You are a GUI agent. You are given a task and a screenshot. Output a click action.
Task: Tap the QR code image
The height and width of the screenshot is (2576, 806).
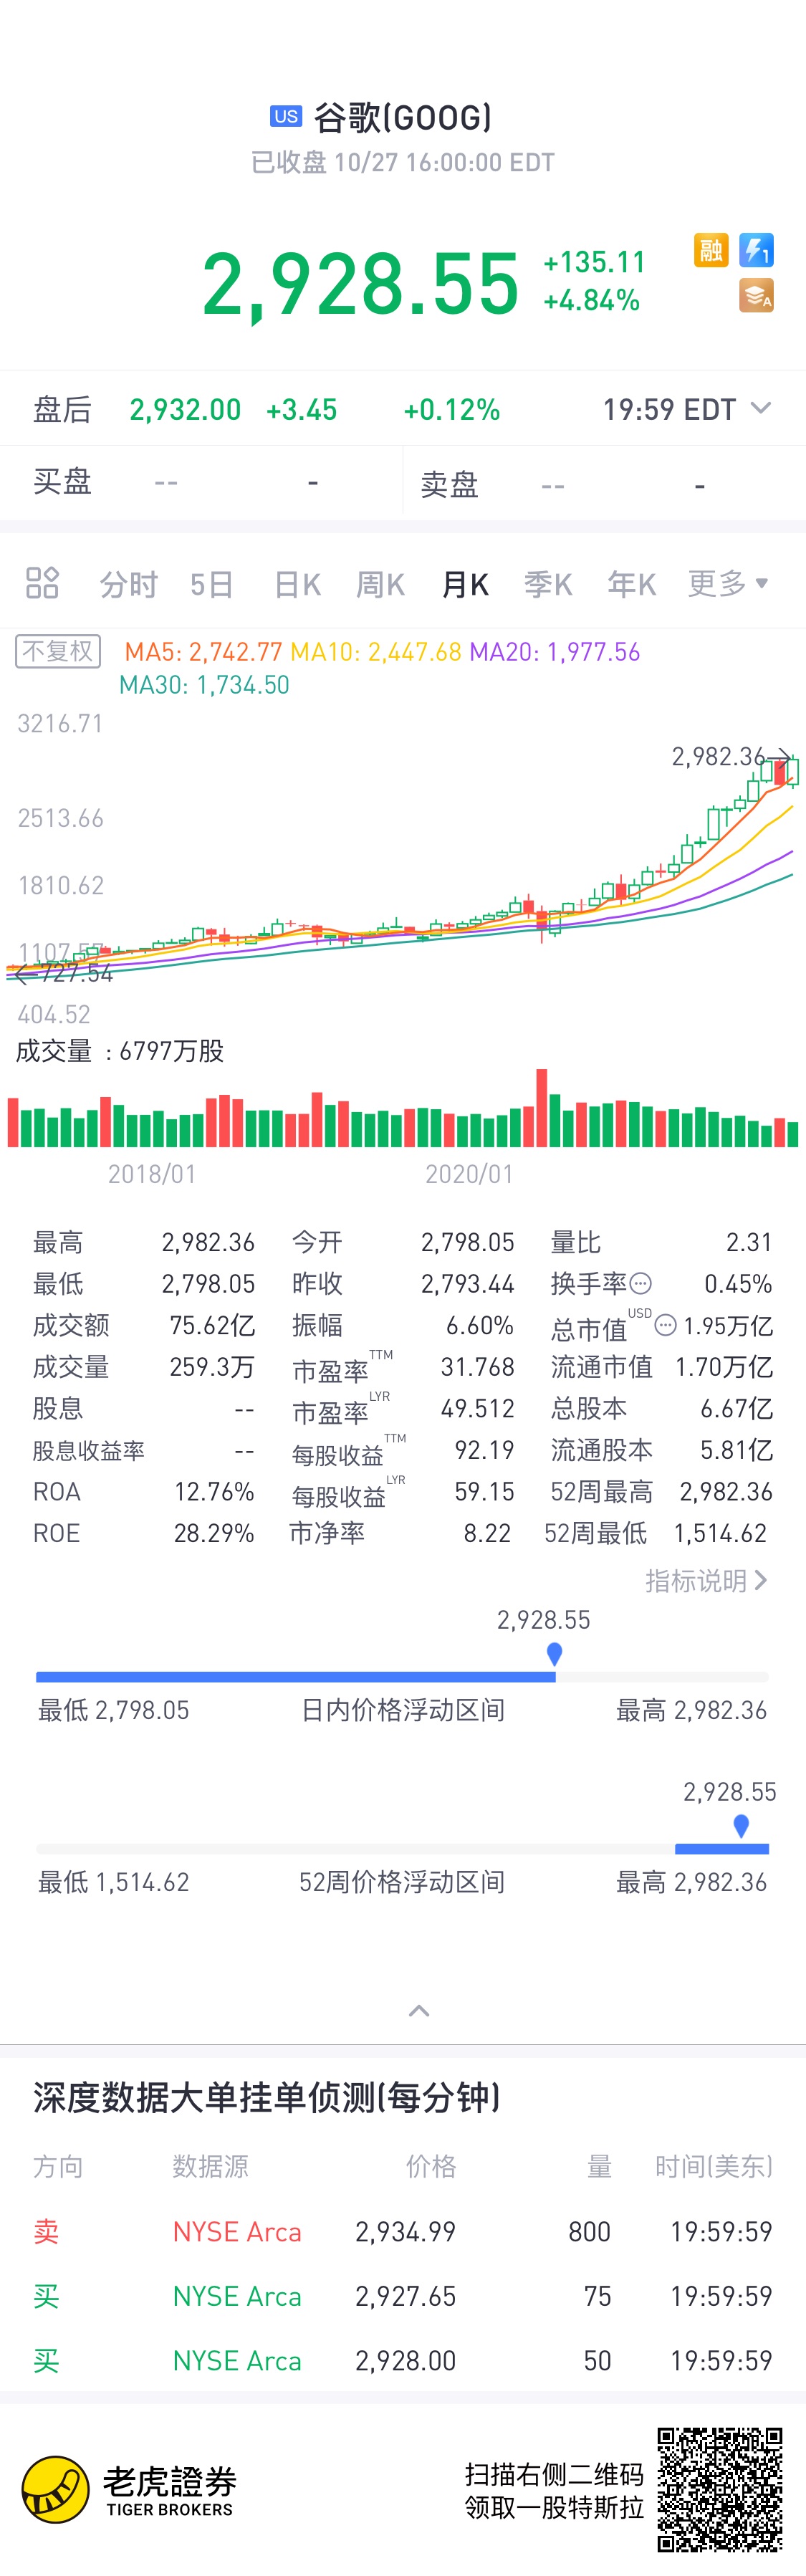pyautogui.click(x=719, y=2489)
